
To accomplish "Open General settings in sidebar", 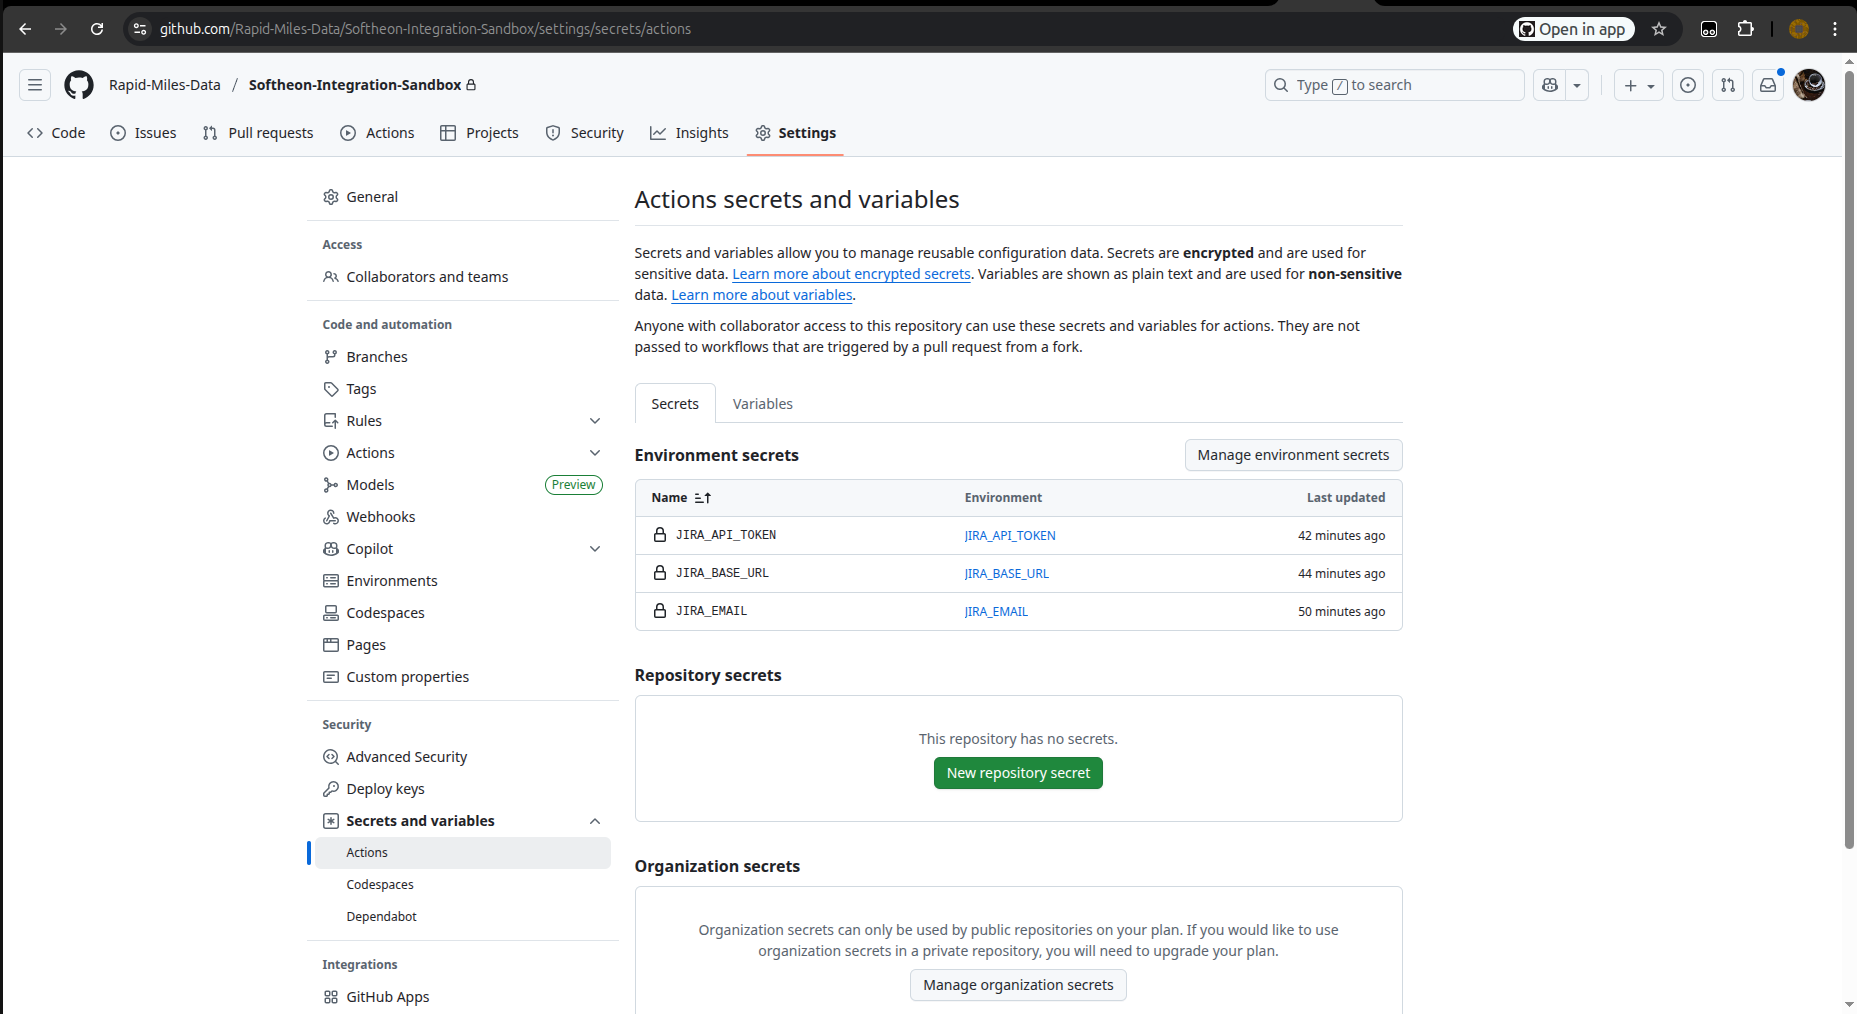I will pos(463,197).
